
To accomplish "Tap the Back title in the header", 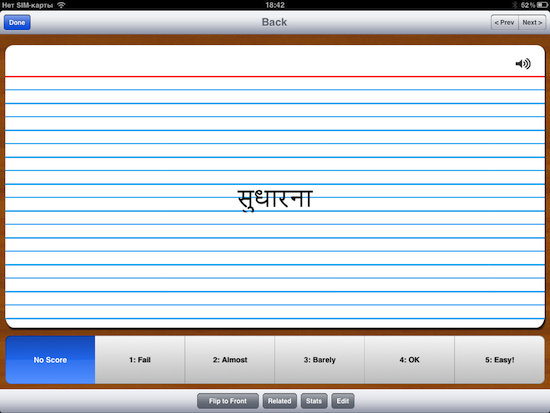I will click(274, 22).
